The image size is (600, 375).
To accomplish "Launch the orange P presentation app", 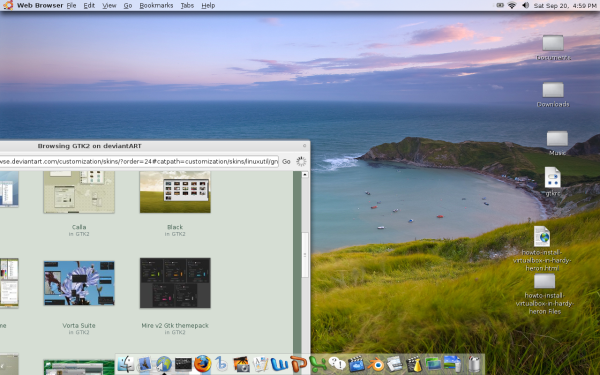I will [x=298, y=364].
